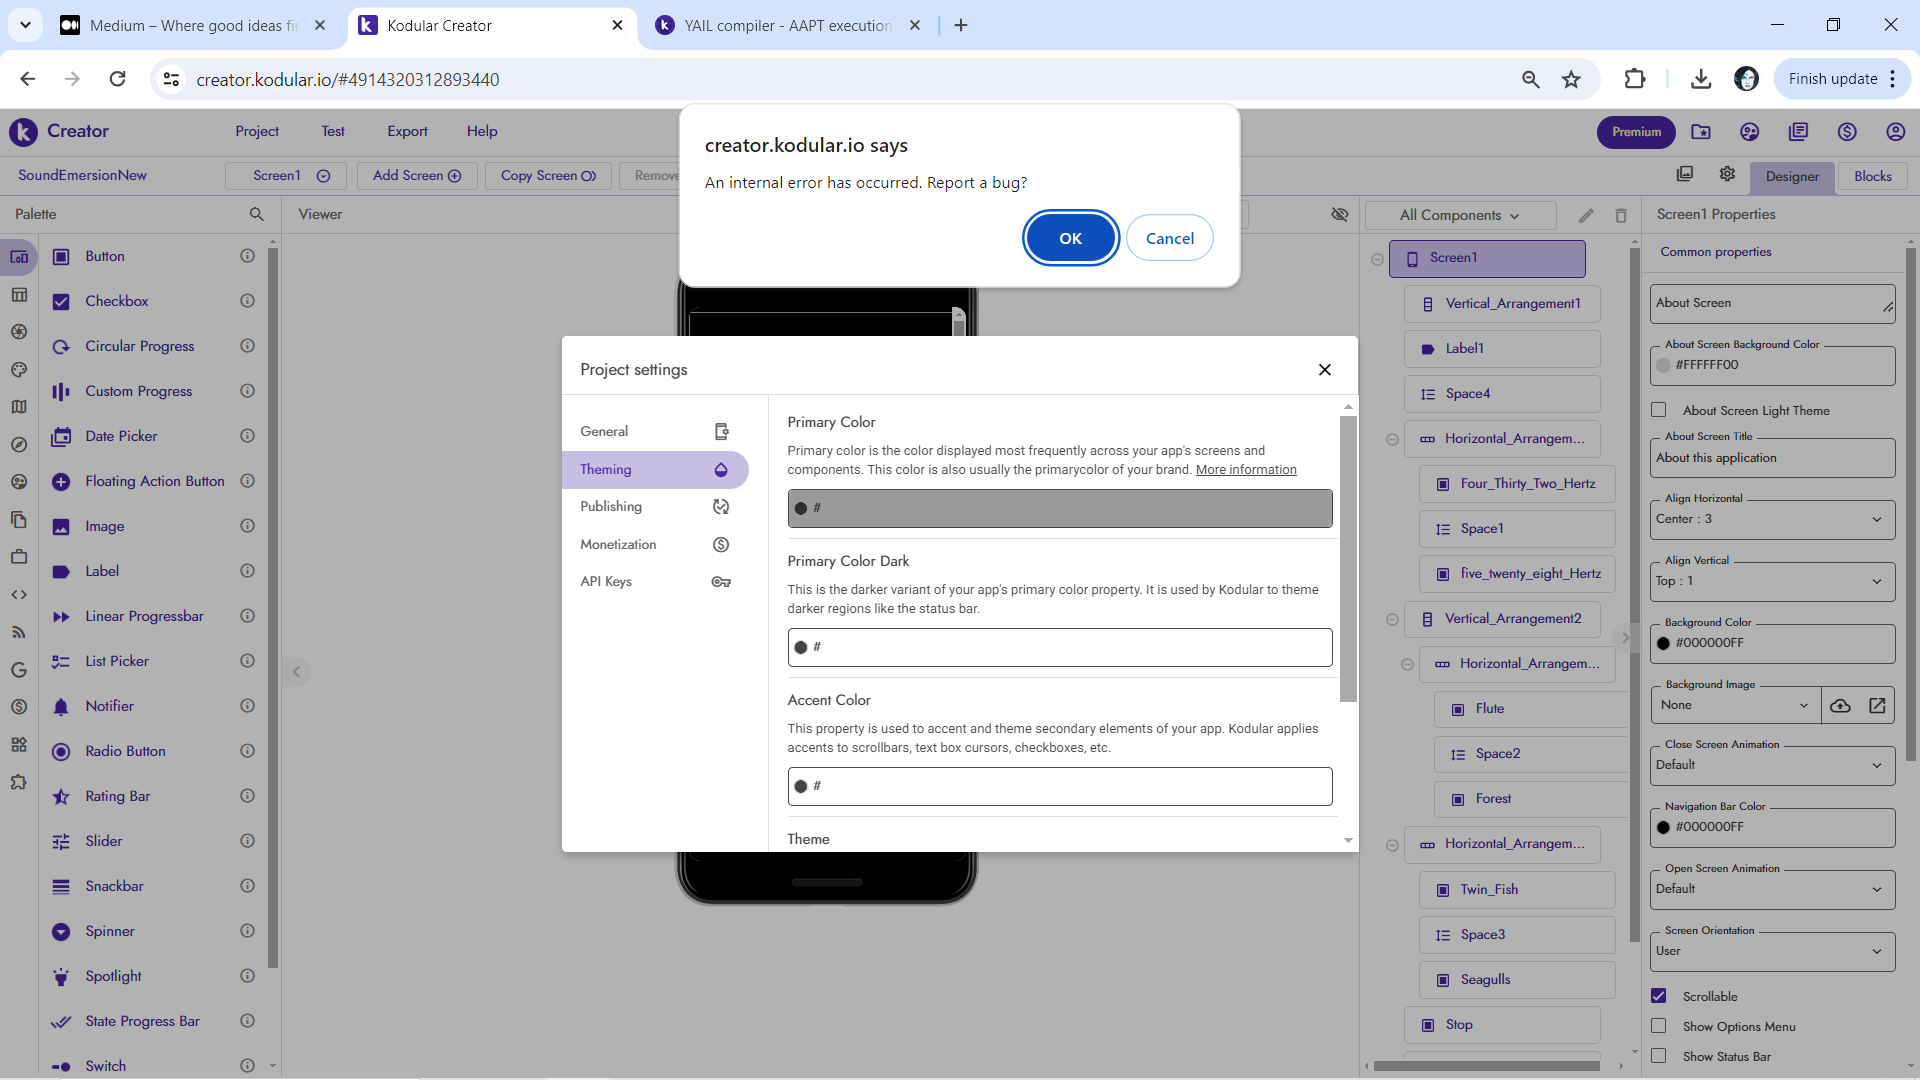Image resolution: width=1920 pixels, height=1080 pixels.
Task: Uncheck the Scrollable checkbox
Action: tap(1659, 996)
